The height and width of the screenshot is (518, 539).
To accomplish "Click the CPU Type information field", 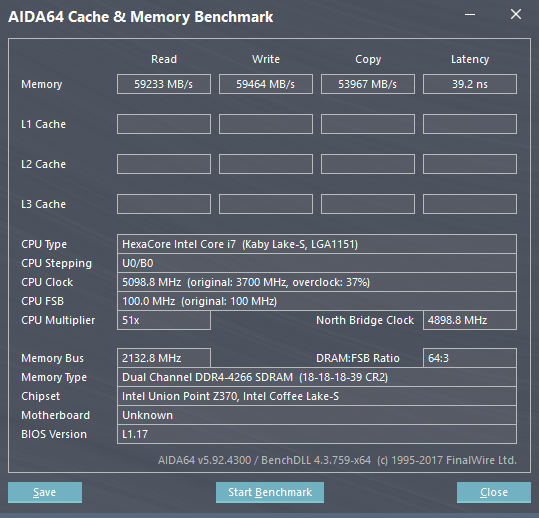I will 317,244.
